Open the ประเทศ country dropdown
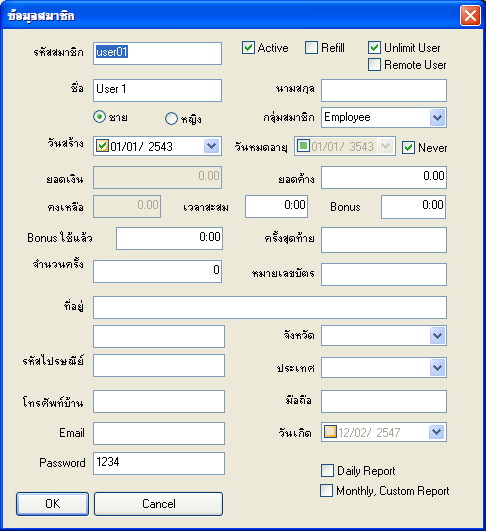 point(437,367)
